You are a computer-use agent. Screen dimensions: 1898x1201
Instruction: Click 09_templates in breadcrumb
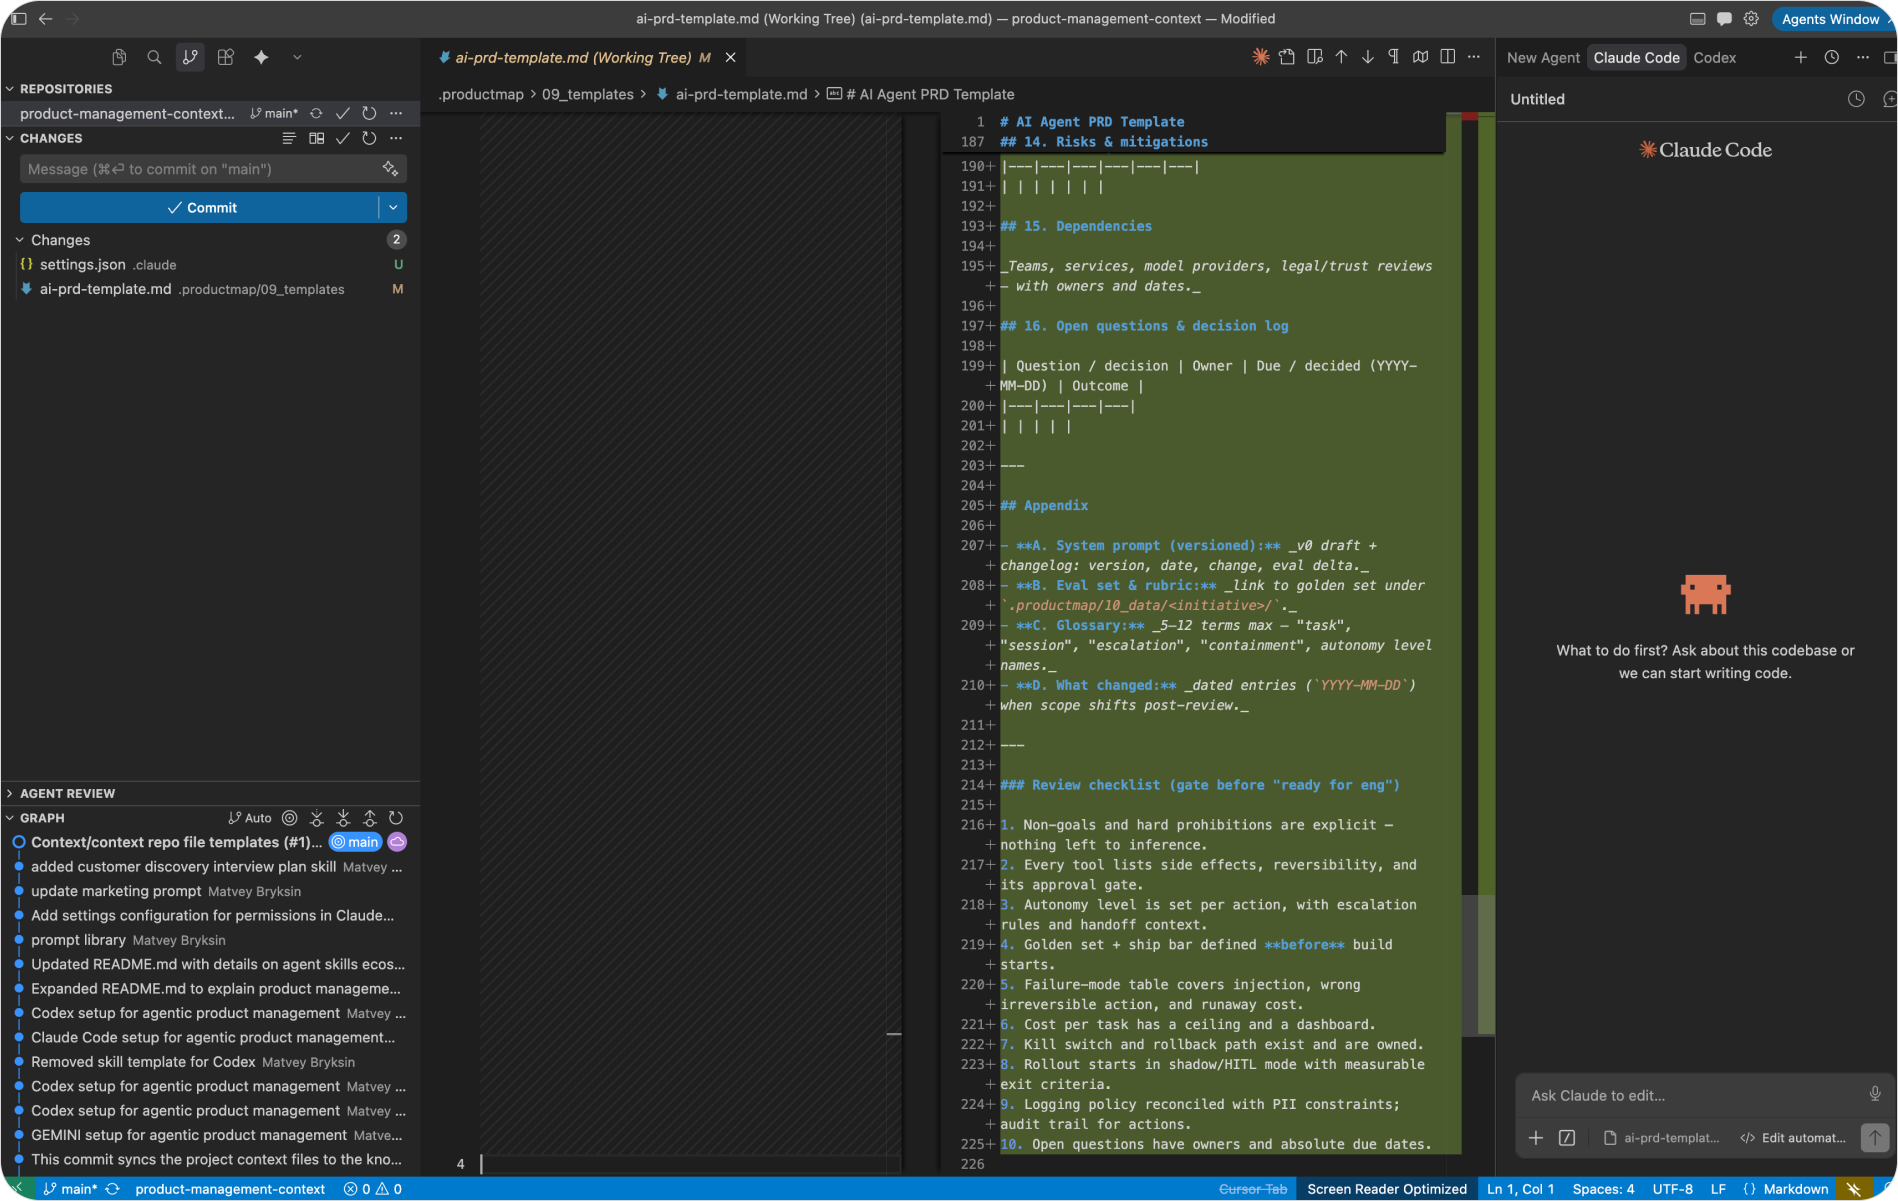588,95
